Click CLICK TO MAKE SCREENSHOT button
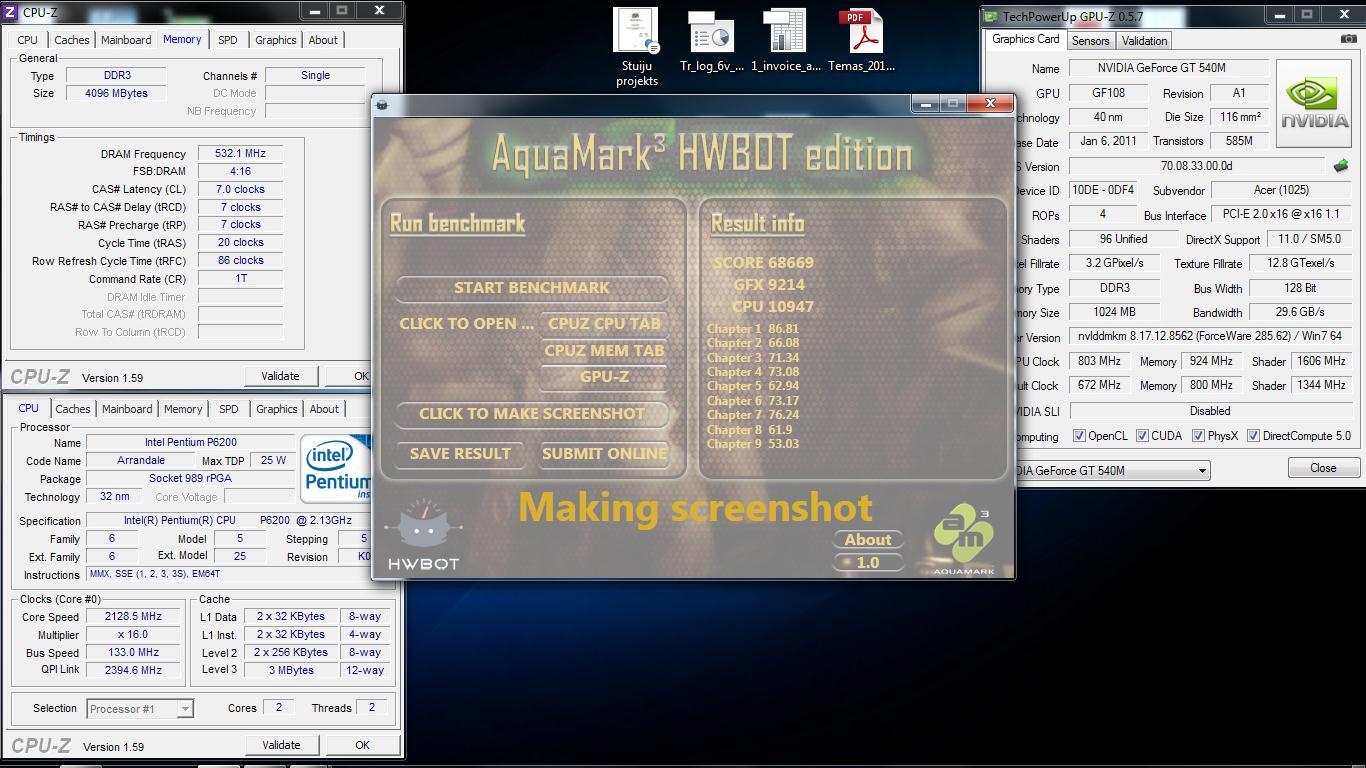This screenshot has width=1366, height=768. coord(532,414)
